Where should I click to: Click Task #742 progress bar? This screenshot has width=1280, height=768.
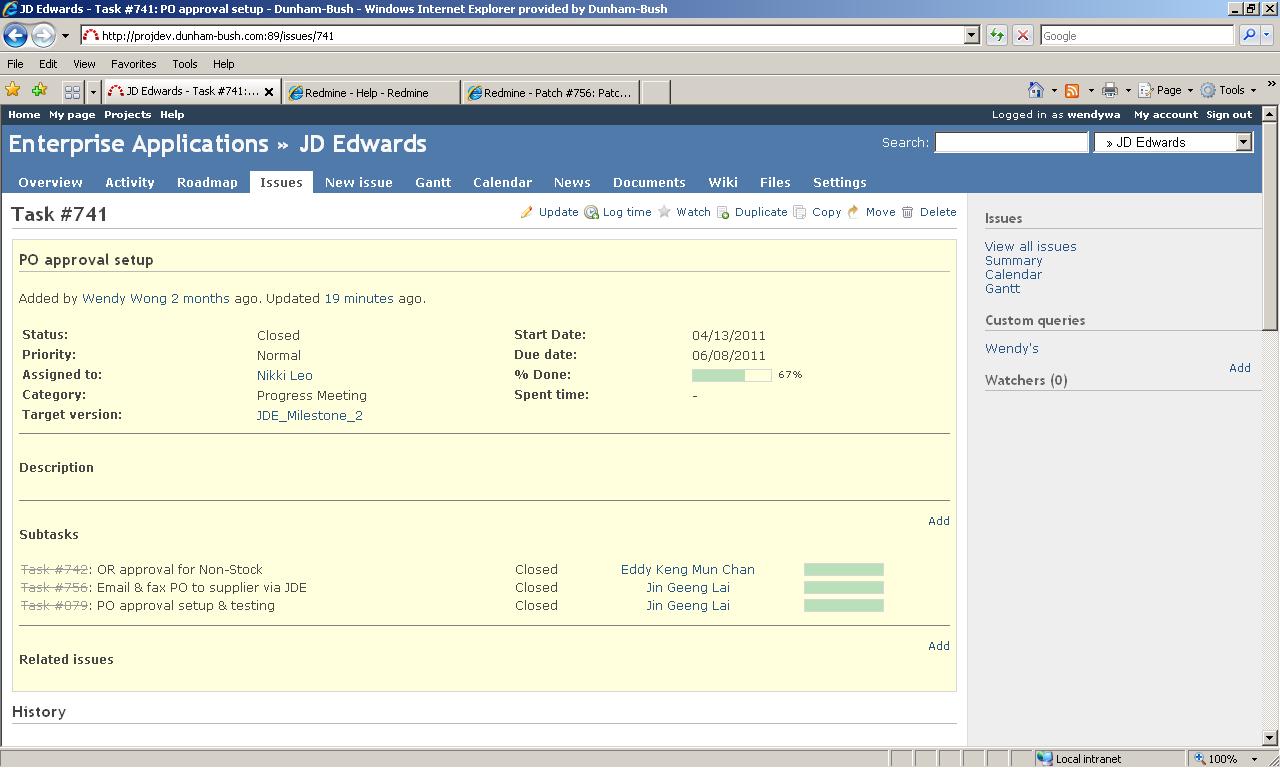point(843,569)
